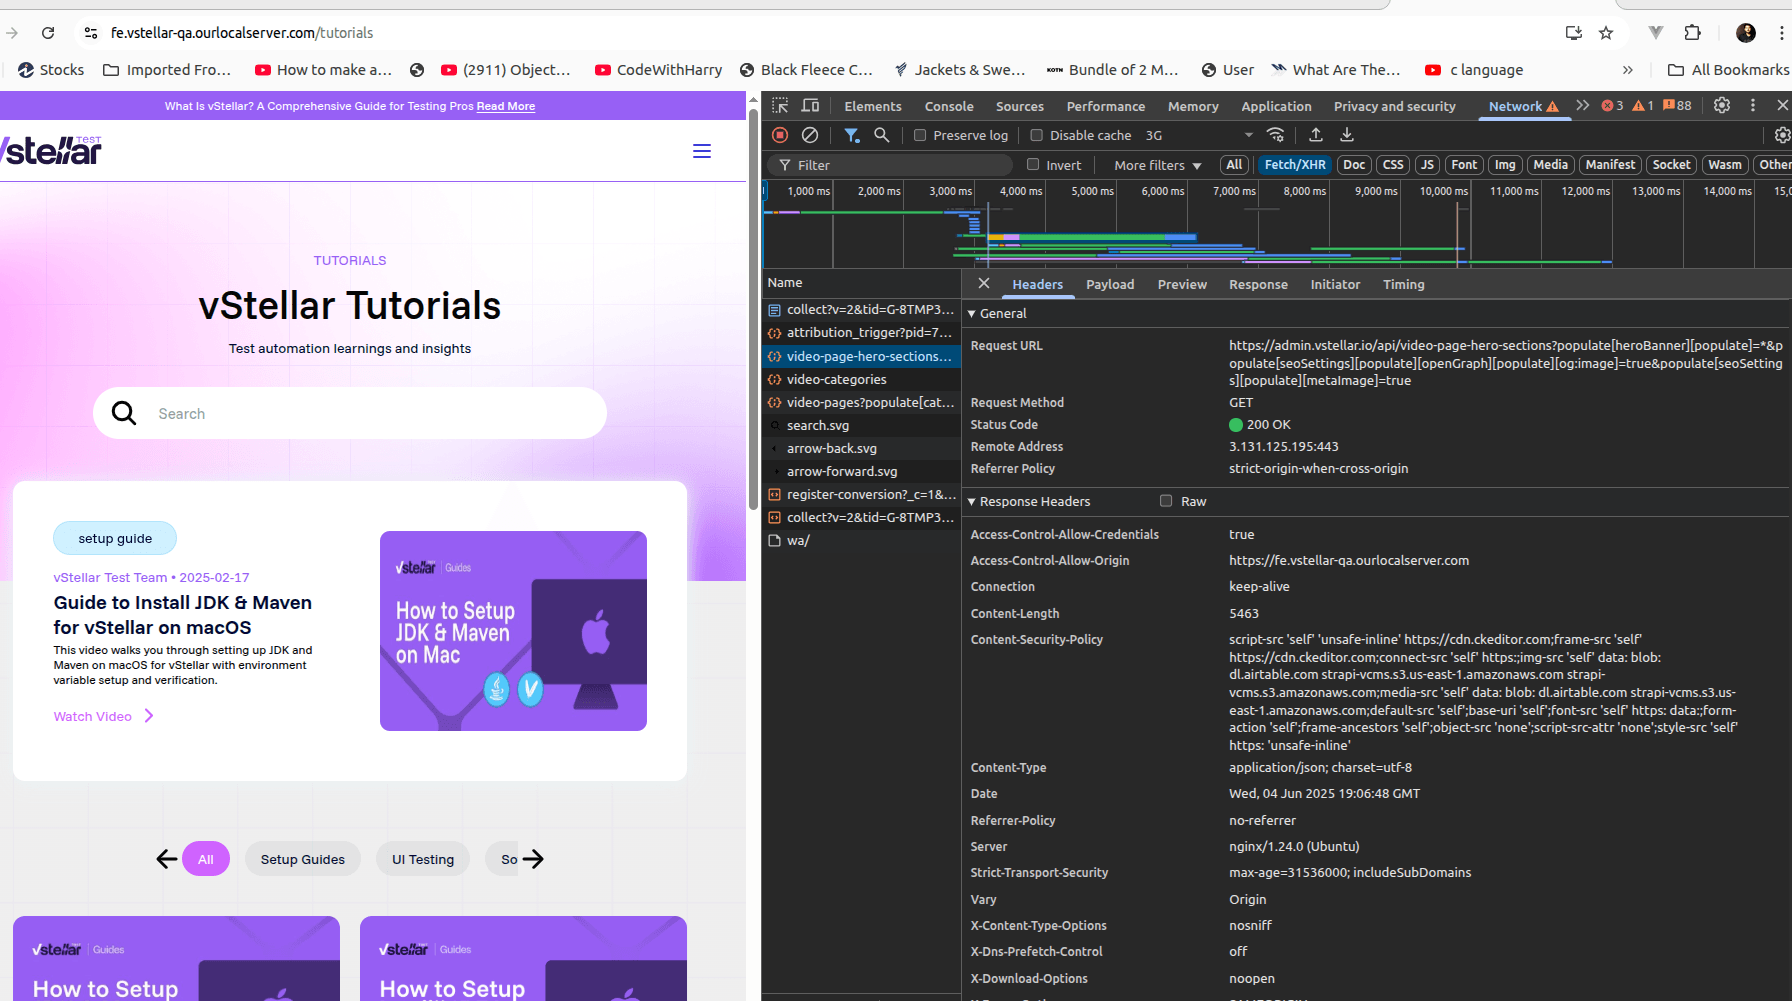Click the site information icon in address bar
The width and height of the screenshot is (1792, 1001).
(x=91, y=33)
